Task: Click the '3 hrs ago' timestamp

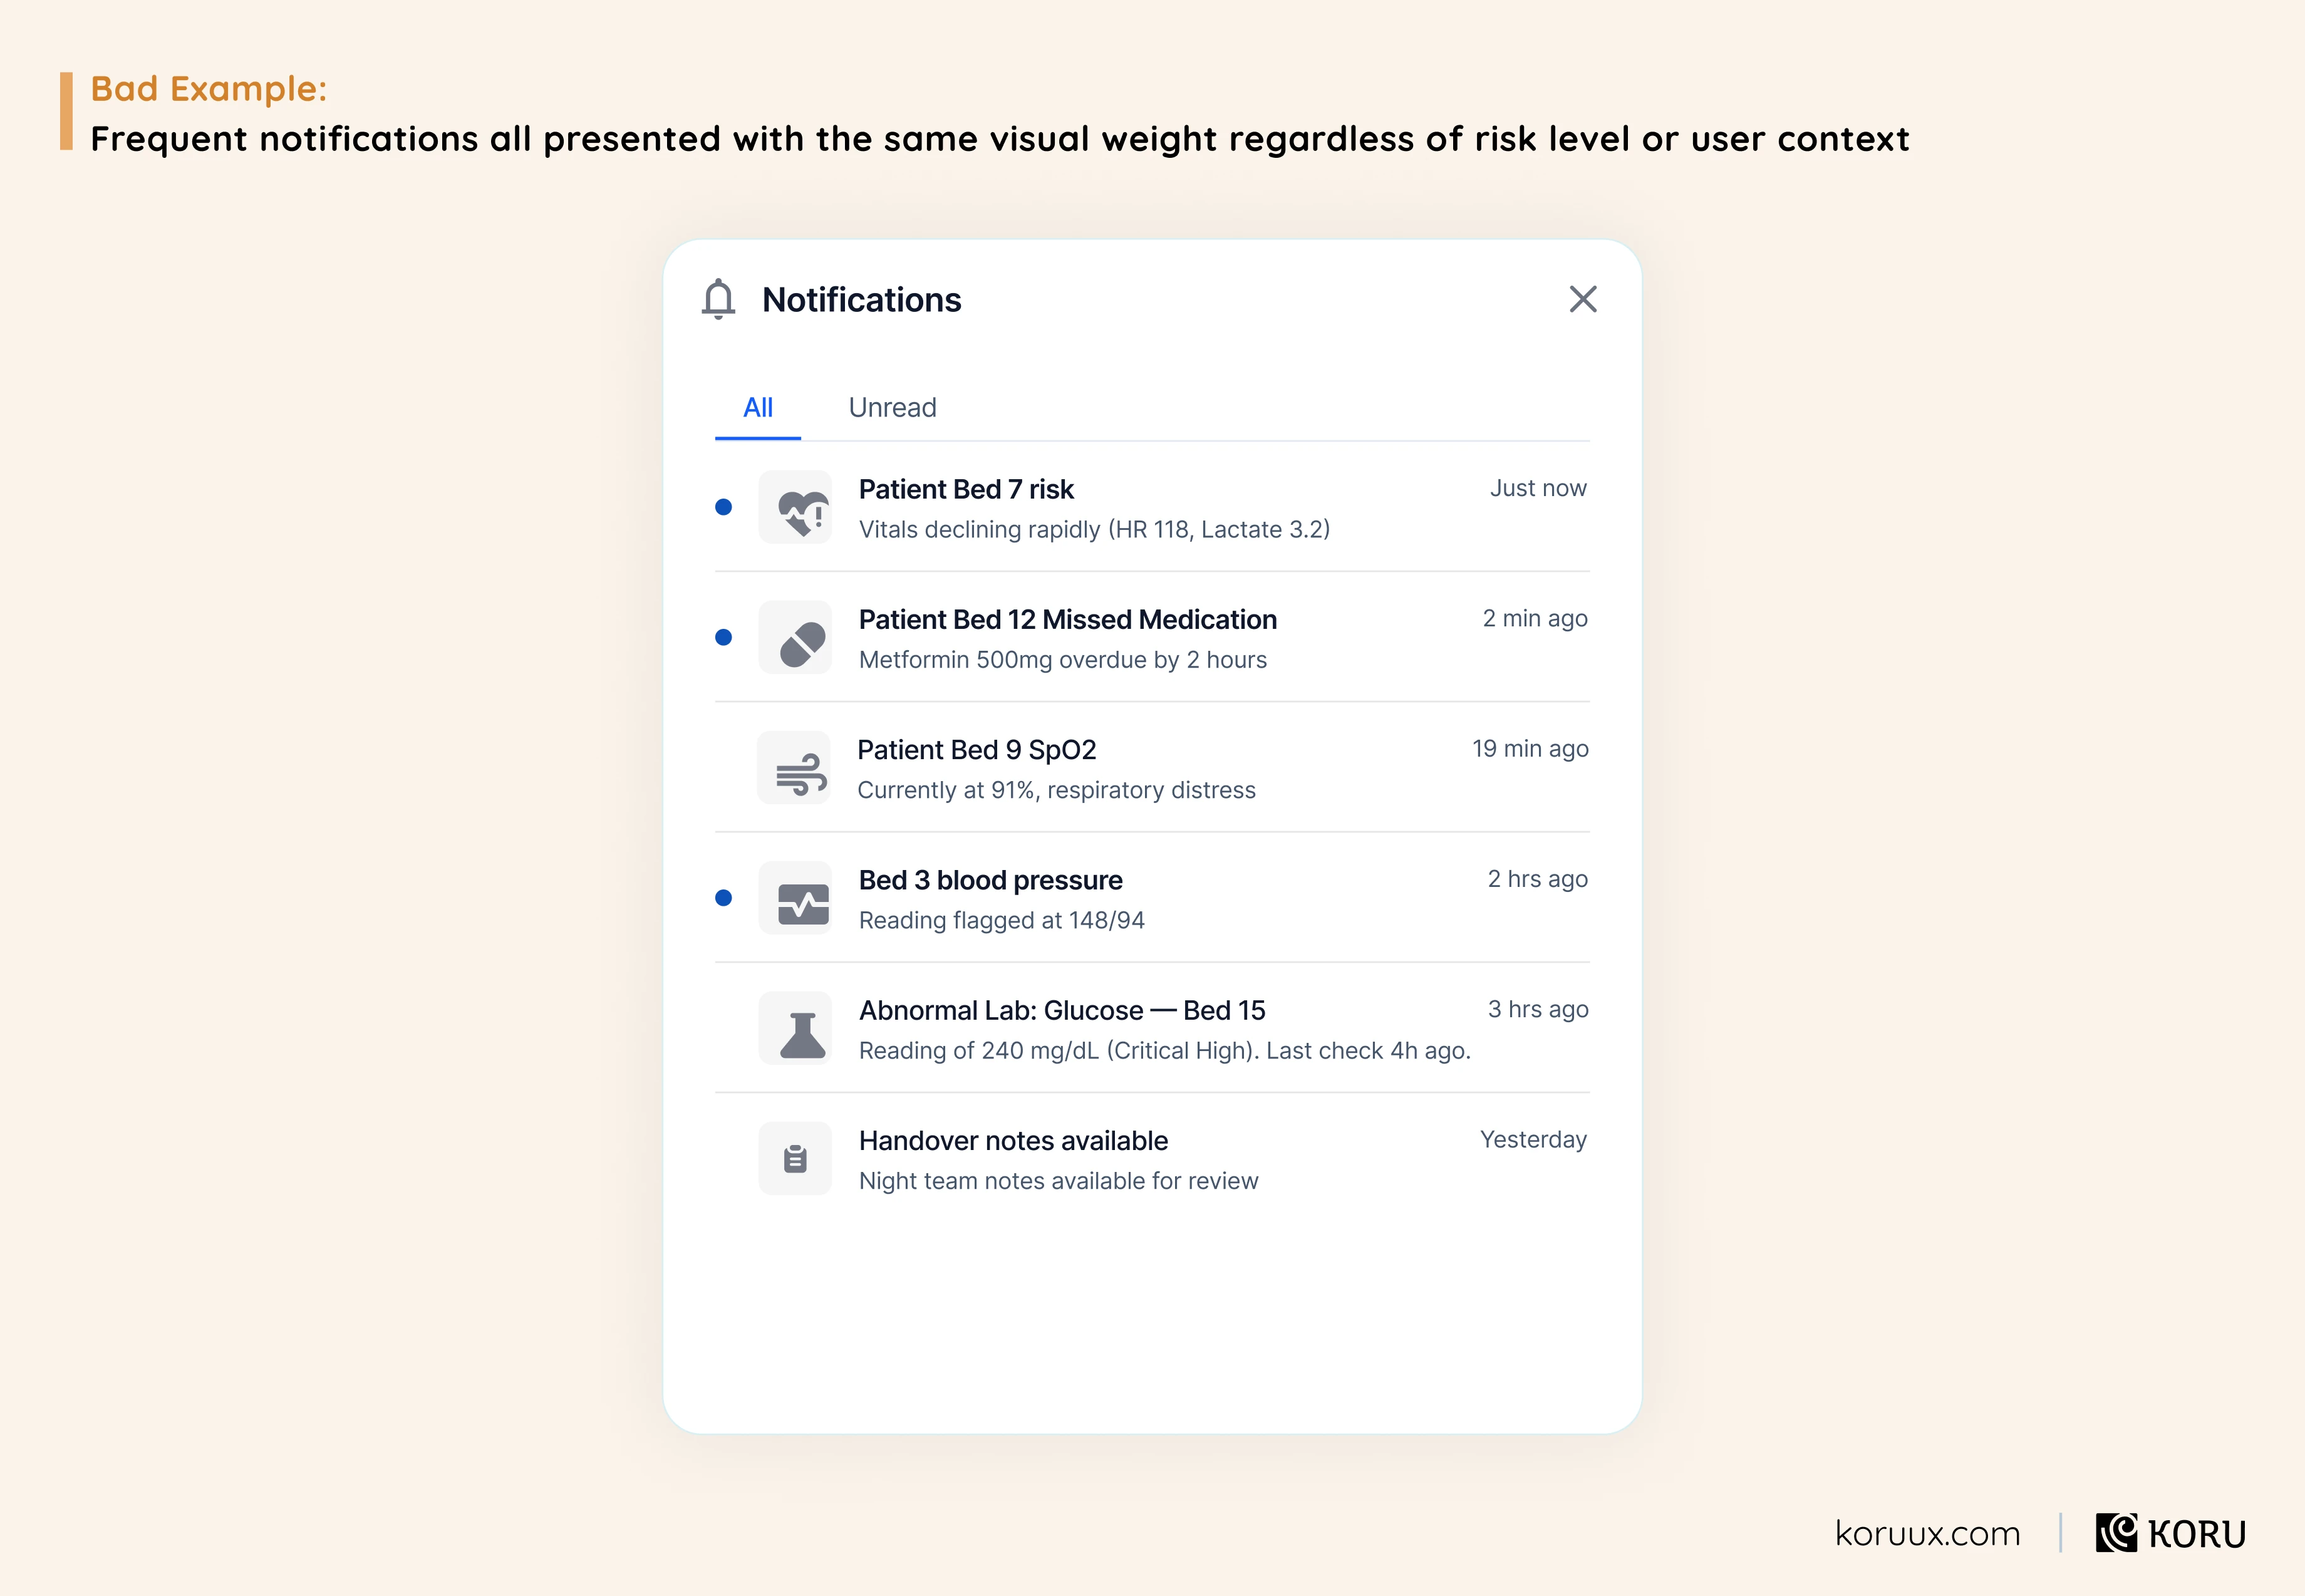Action: click(x=1537, y=1009)
